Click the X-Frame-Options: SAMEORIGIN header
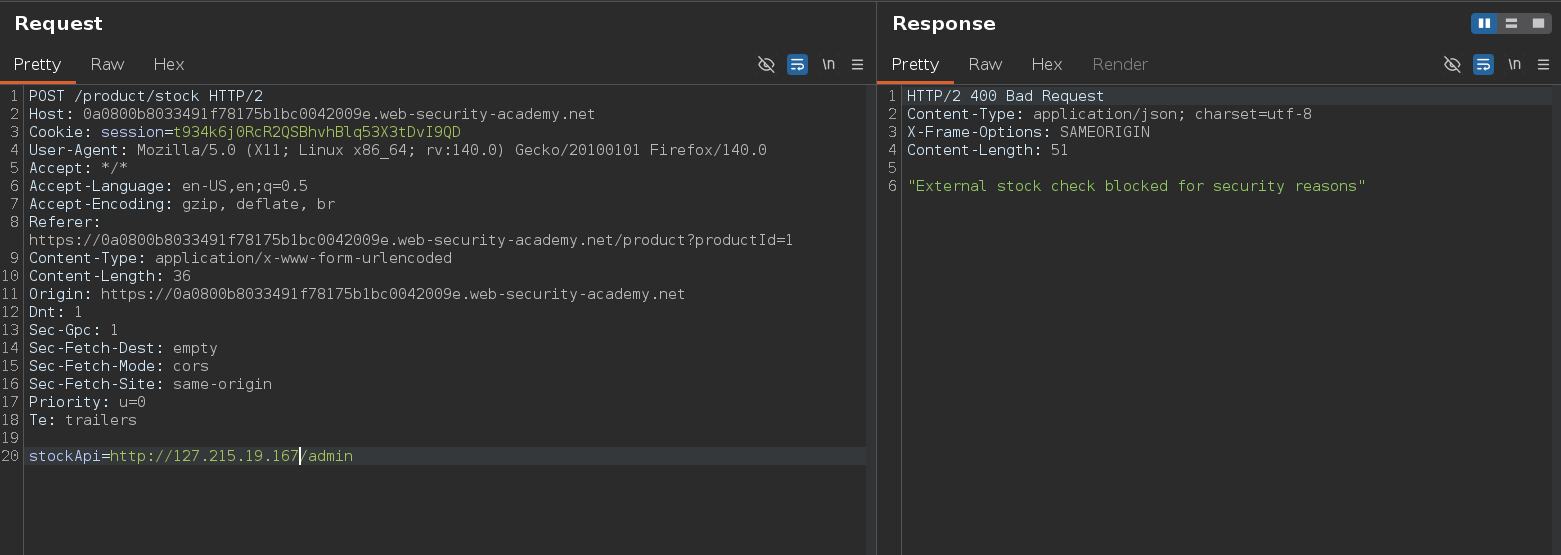The width and height of the screenshot is (1561, 555). pos(1028,132)
